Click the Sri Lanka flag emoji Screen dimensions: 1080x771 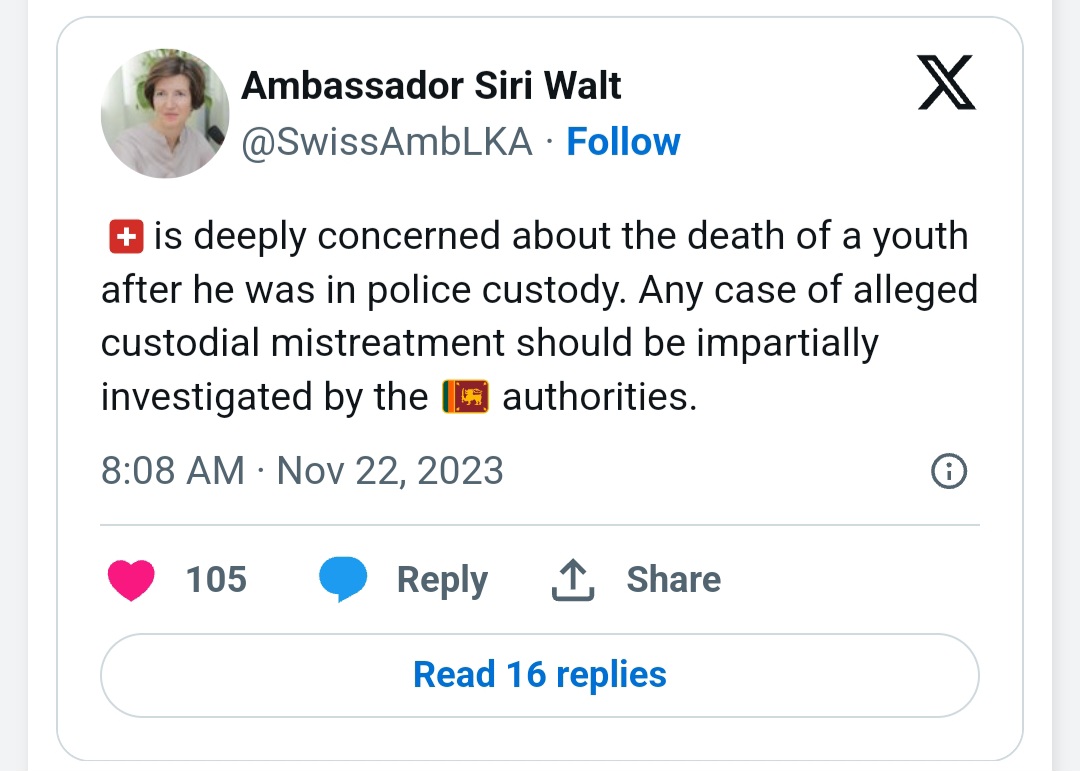[x=466, y=397]
